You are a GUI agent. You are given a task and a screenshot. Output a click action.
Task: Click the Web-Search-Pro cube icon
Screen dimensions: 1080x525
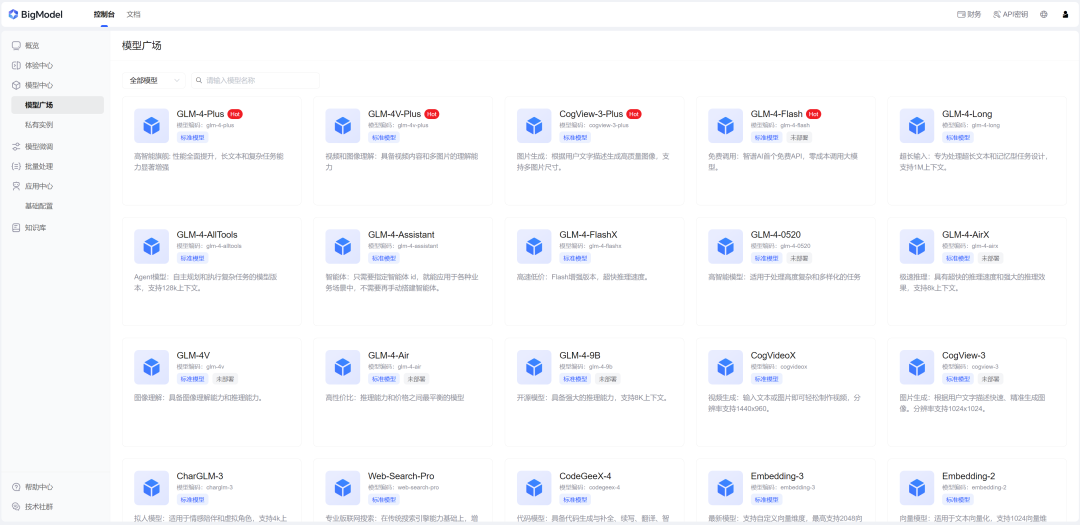[343, 488]
